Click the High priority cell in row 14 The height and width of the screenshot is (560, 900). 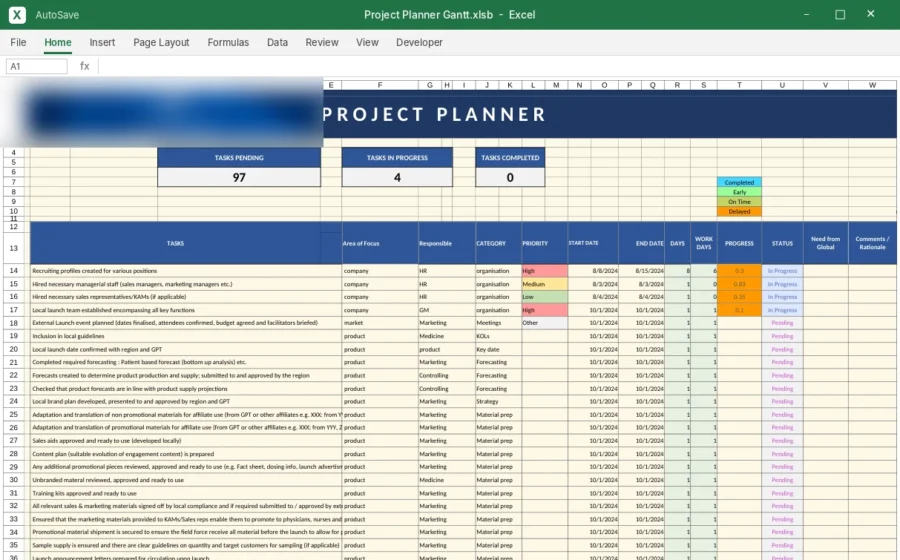pos(545,271)
